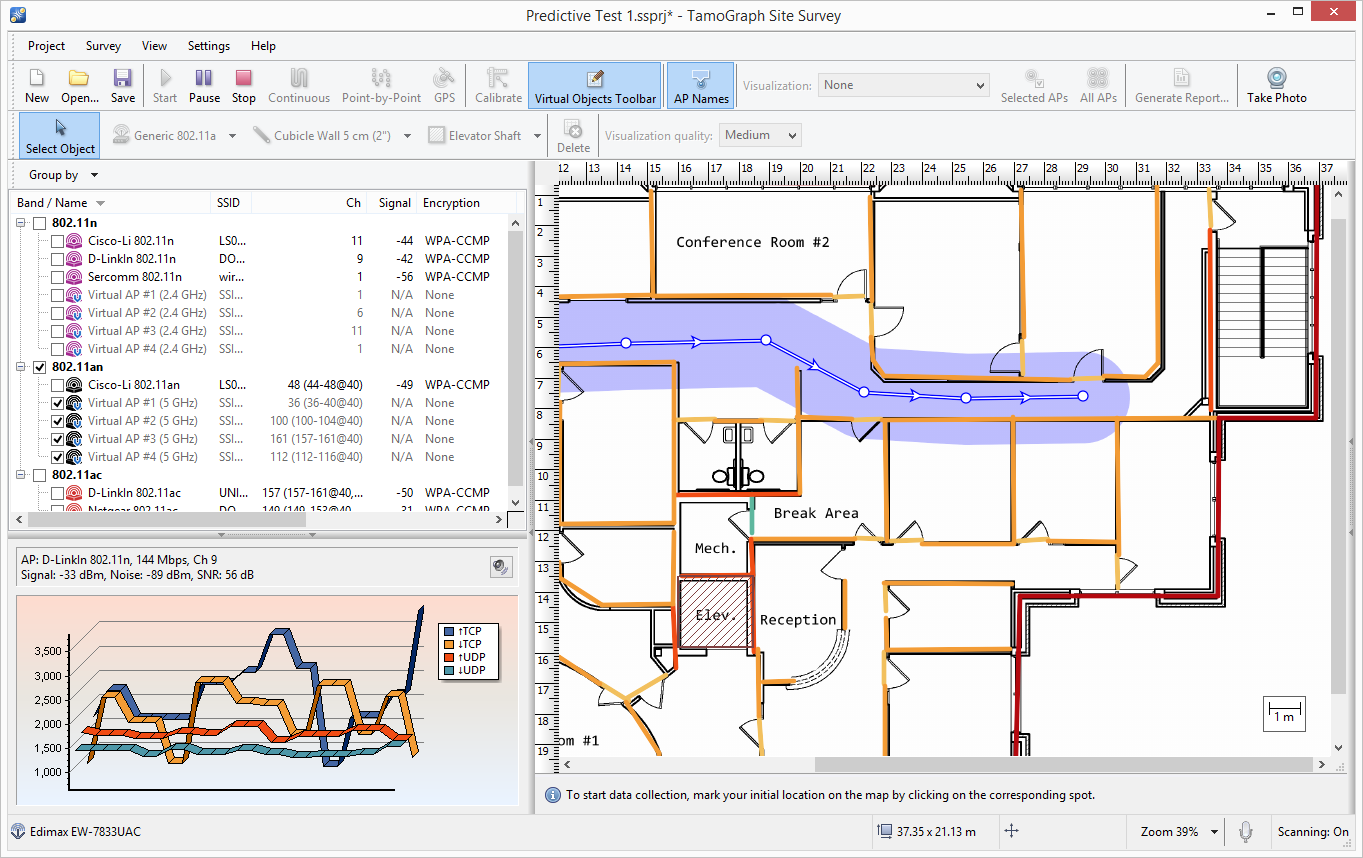1363x858 pixels.
Task: Open the Help menu
Action: click(x=263, y=46)
